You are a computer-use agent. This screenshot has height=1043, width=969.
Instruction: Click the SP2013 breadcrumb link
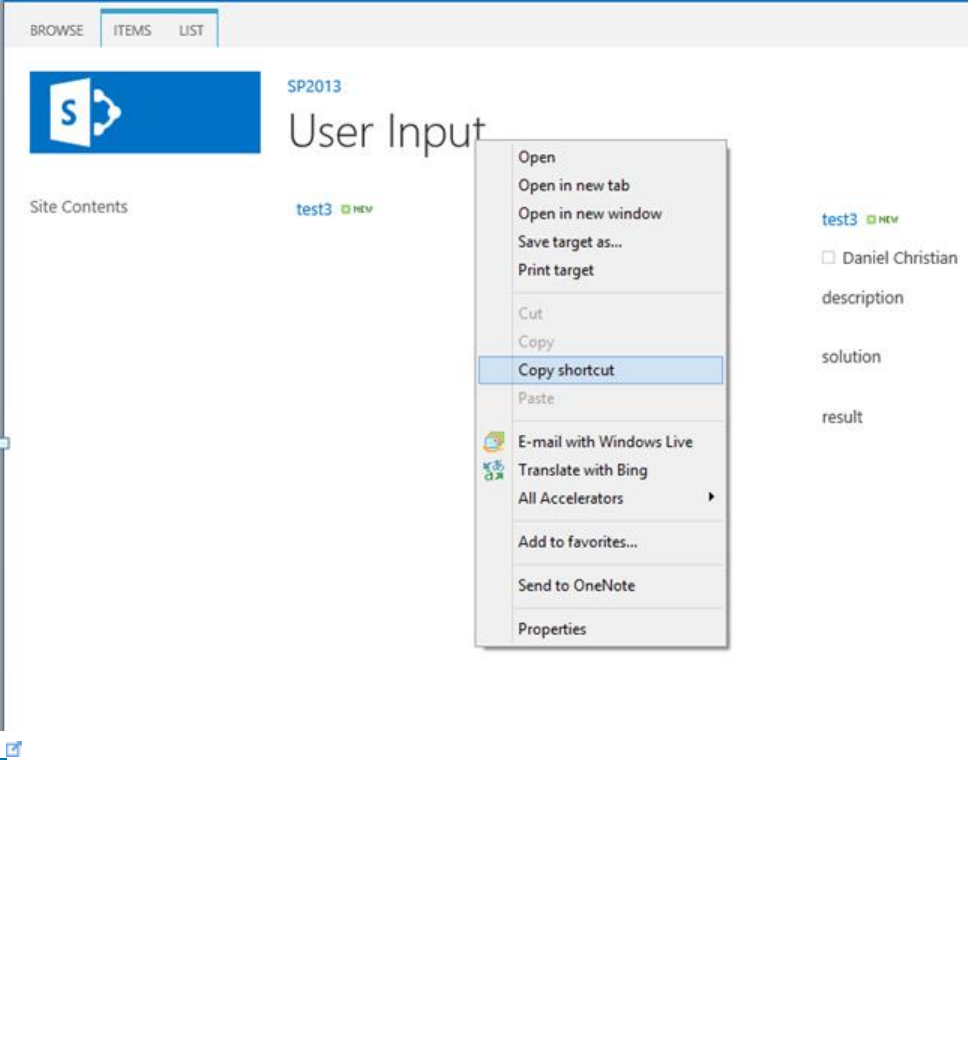[314, 86]
